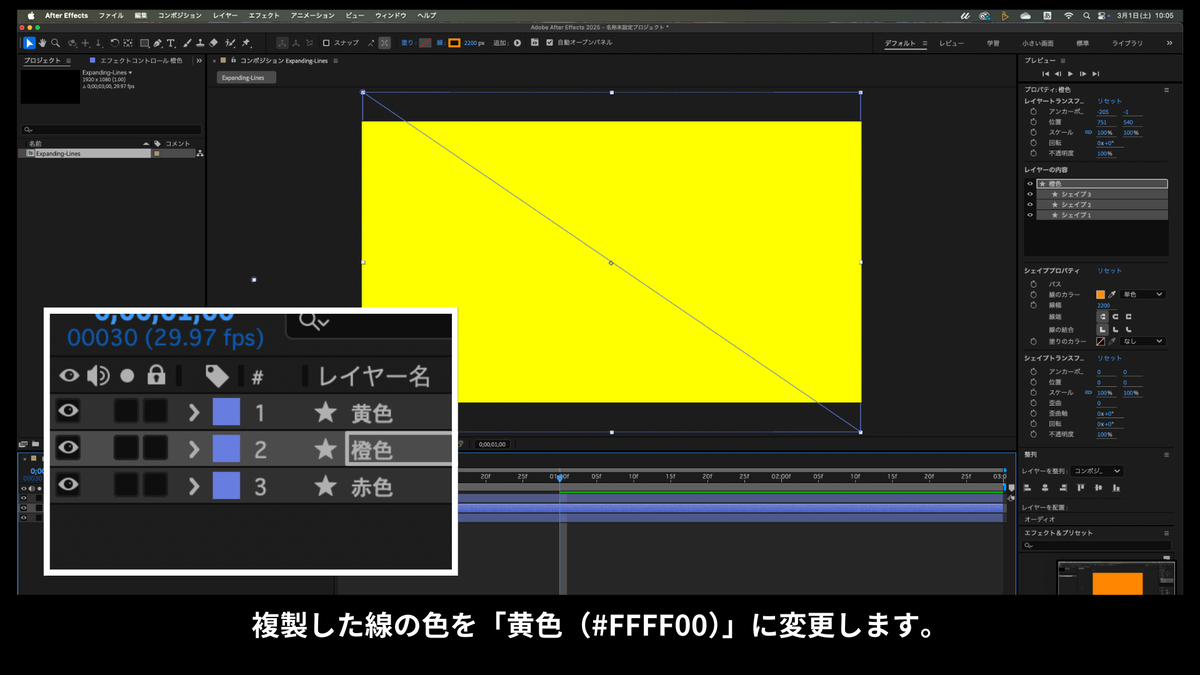
Task: Click the eyedropper next to 塗りのカラー
Action: click(x=1112, y=341)
